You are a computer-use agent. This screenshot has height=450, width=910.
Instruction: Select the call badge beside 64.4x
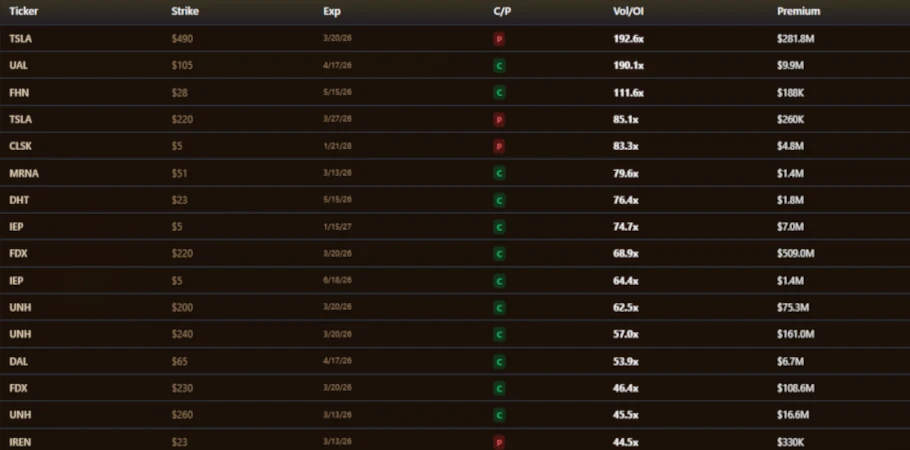(x=499, y=281)
